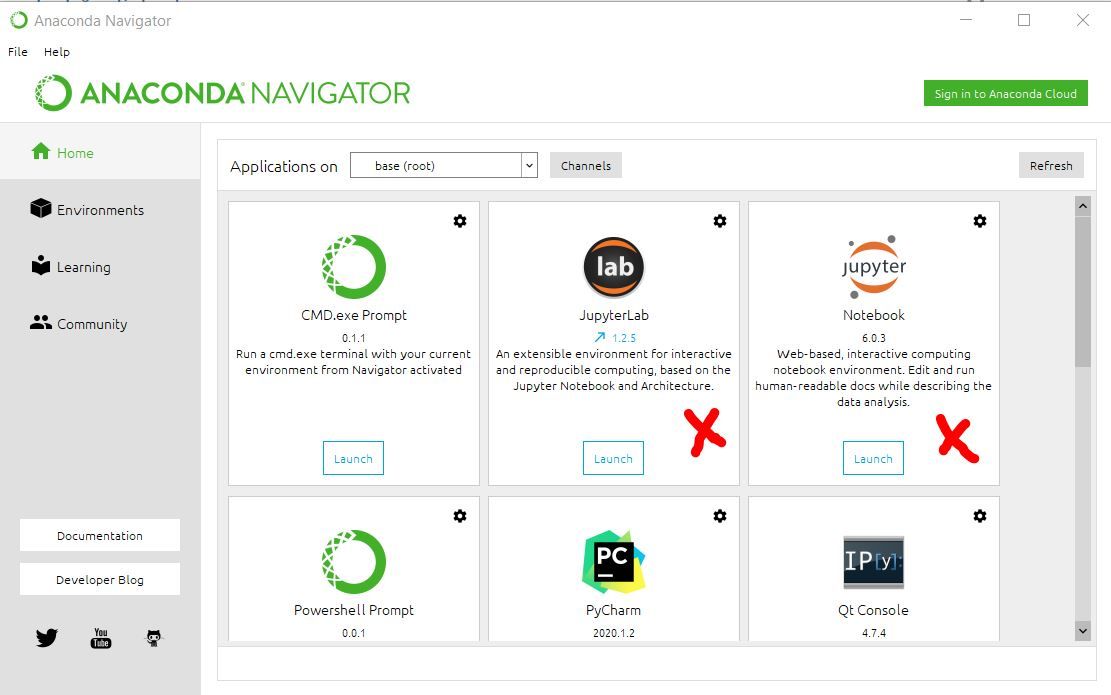
Task: Click the PyCharm 2020.1.2 version text
Action: pos(614,633)
